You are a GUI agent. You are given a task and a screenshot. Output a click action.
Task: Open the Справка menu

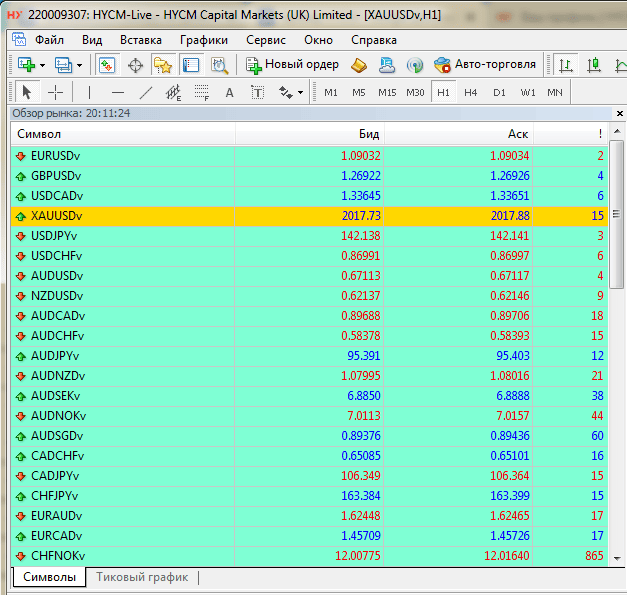(374, 40)
